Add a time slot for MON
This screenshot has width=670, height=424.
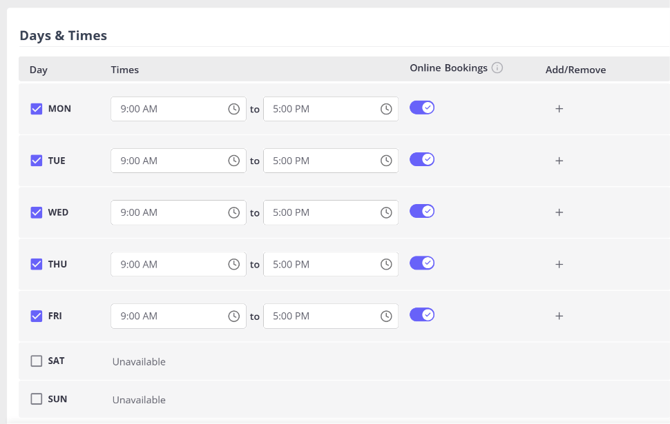click(x=559, y=109)
